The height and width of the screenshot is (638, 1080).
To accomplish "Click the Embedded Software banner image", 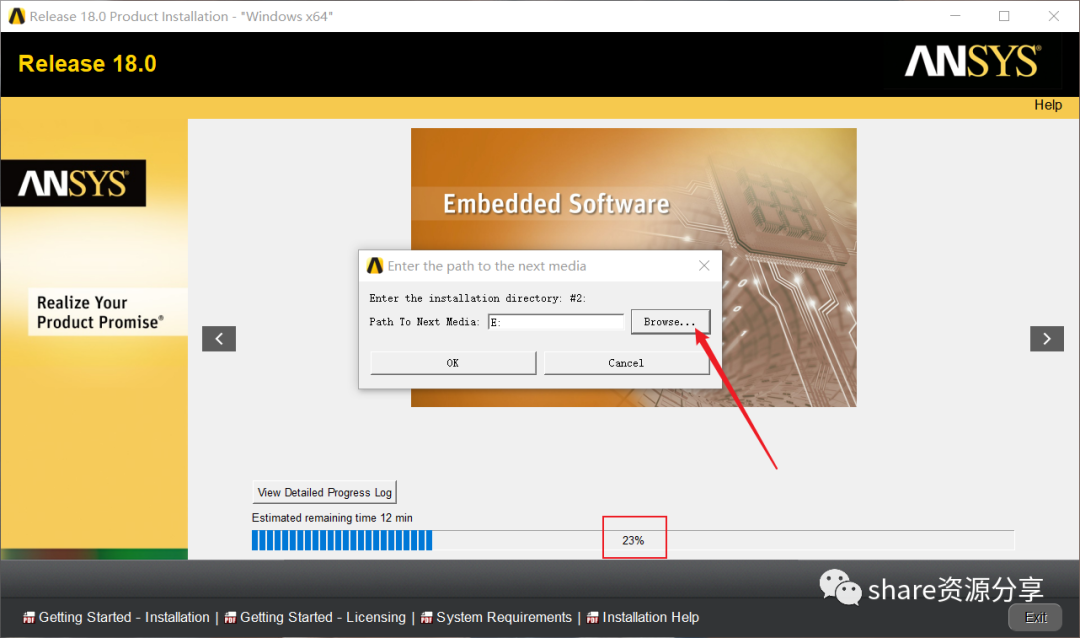I will (x=634, y=267).
